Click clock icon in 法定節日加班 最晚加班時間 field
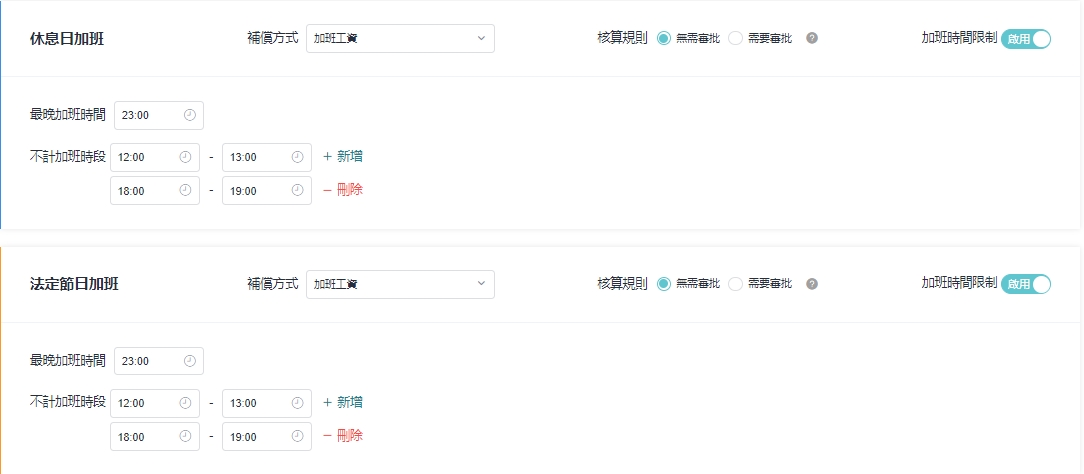The width and height of the screenshot is (1084, 474). (190, 361)
